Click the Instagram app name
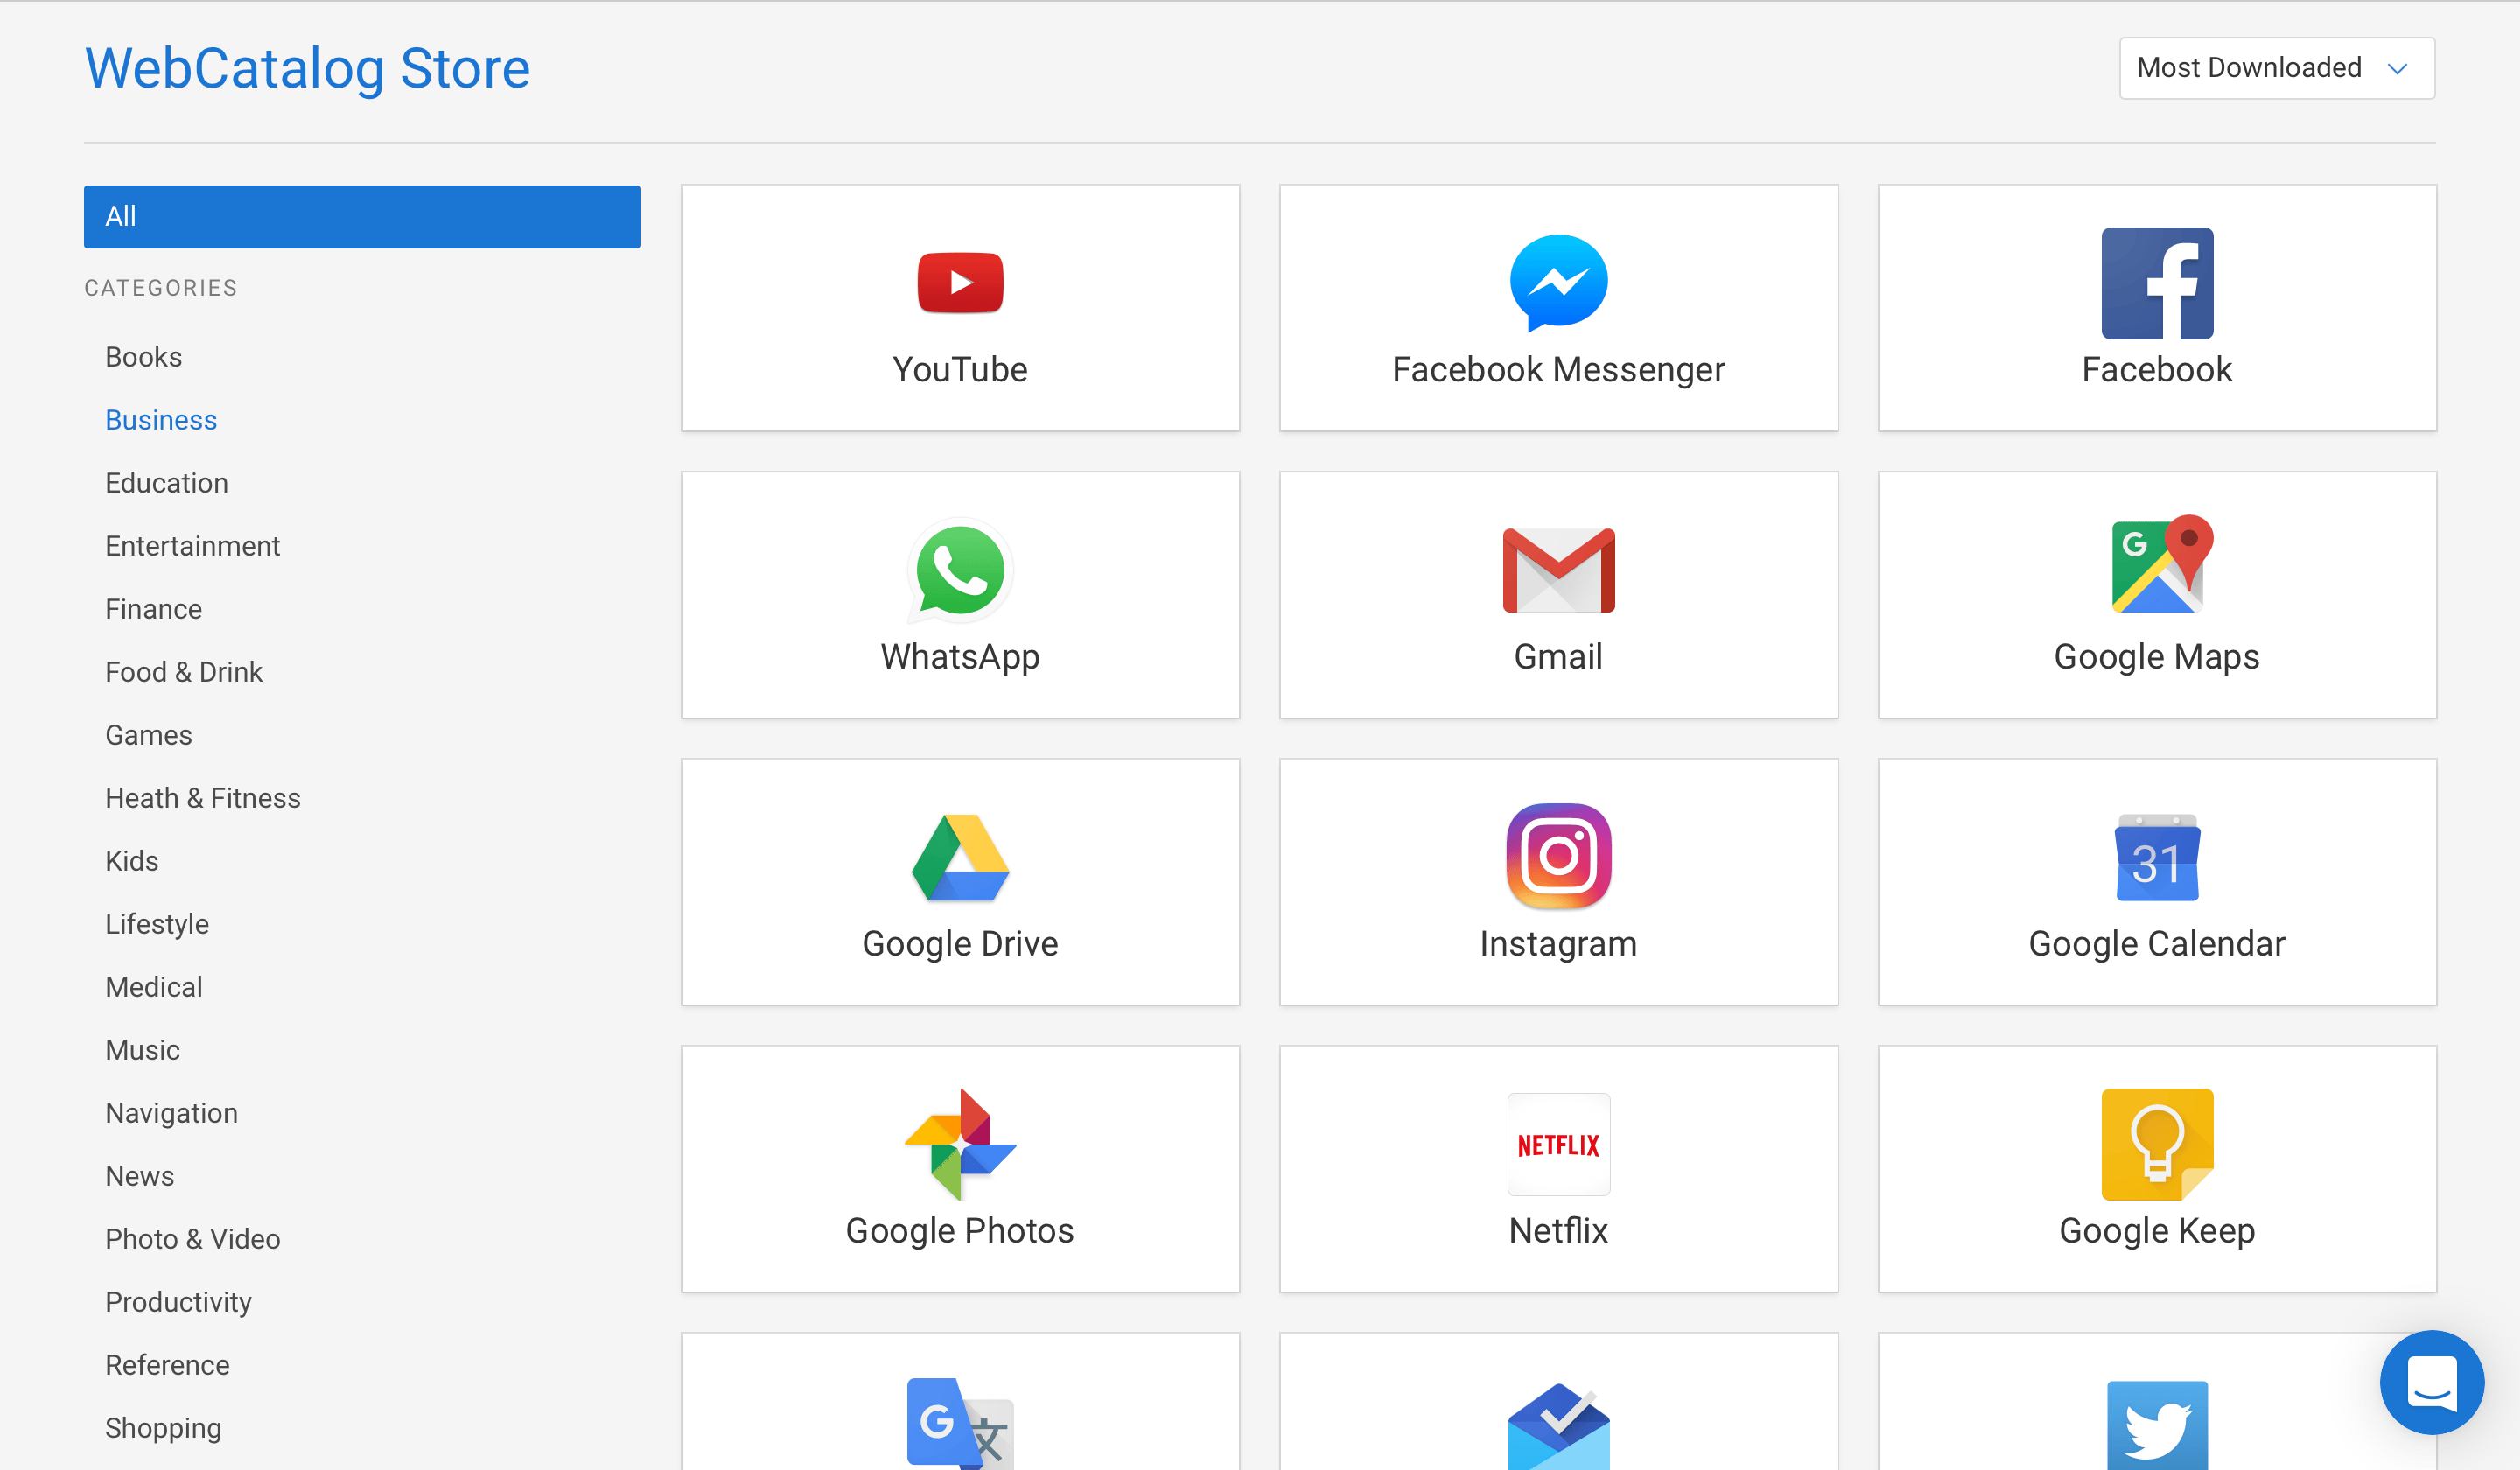Image resolution: width=2520 pixels, height=1470 pixels. (1558, 944)
